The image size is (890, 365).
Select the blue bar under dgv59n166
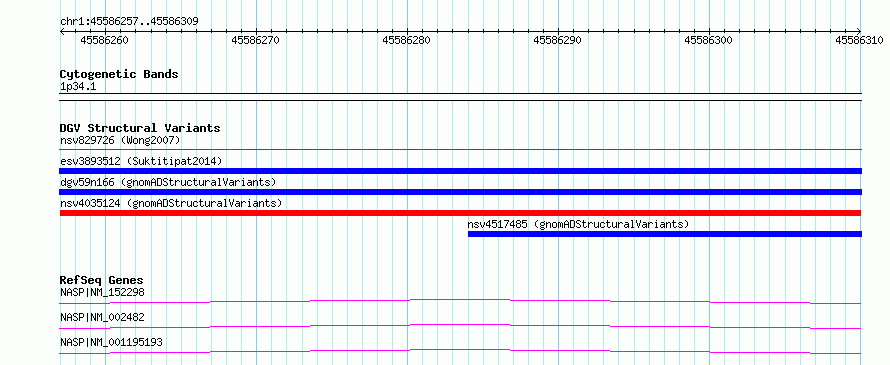pos(460,192)
